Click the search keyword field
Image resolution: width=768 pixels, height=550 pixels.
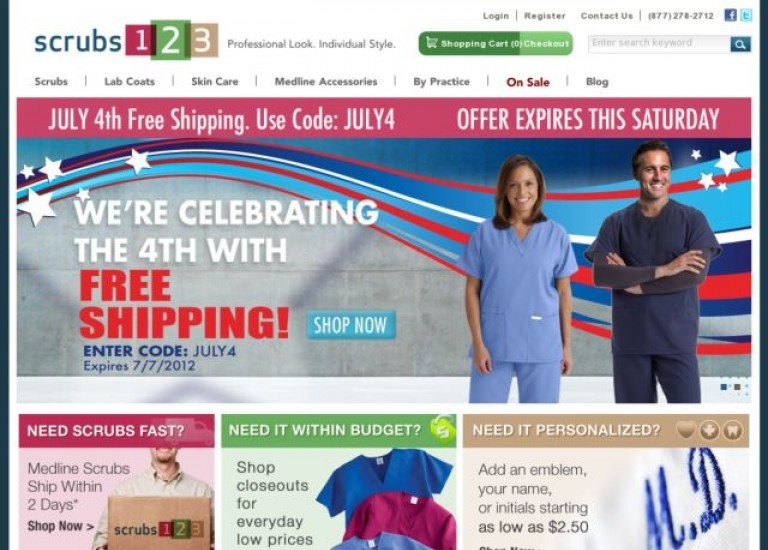pyautogui.click(x=659, y=44)
